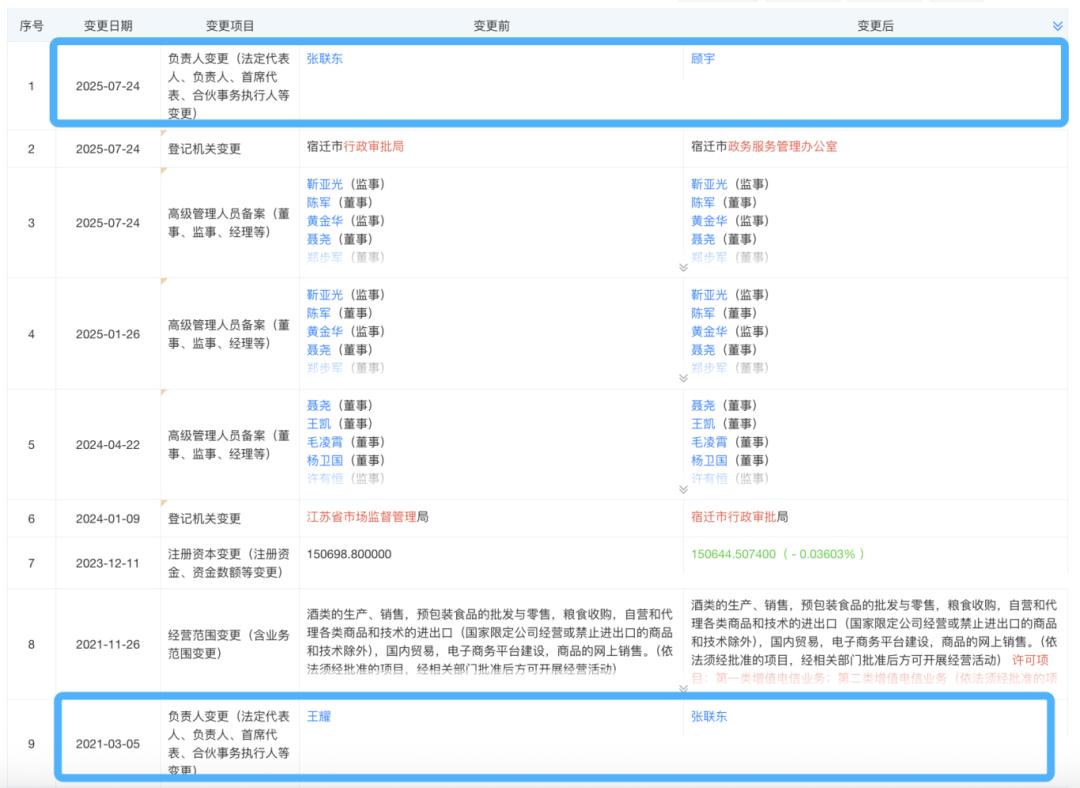Click 杨卫国 in 变更前 column of row 5
Image resolution: width=1080 pixels, height=788 pixels.
pyautogui.click(x=324, y=460)
